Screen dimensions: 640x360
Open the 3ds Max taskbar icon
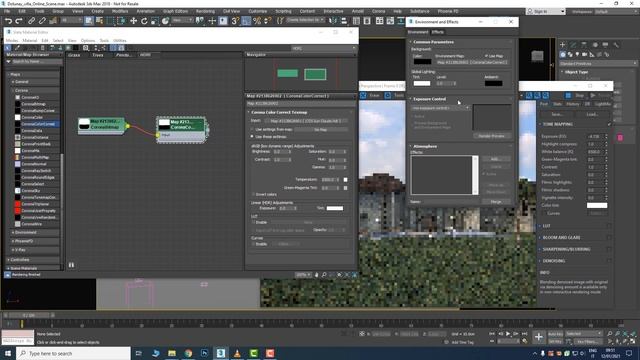pos(221,353)
